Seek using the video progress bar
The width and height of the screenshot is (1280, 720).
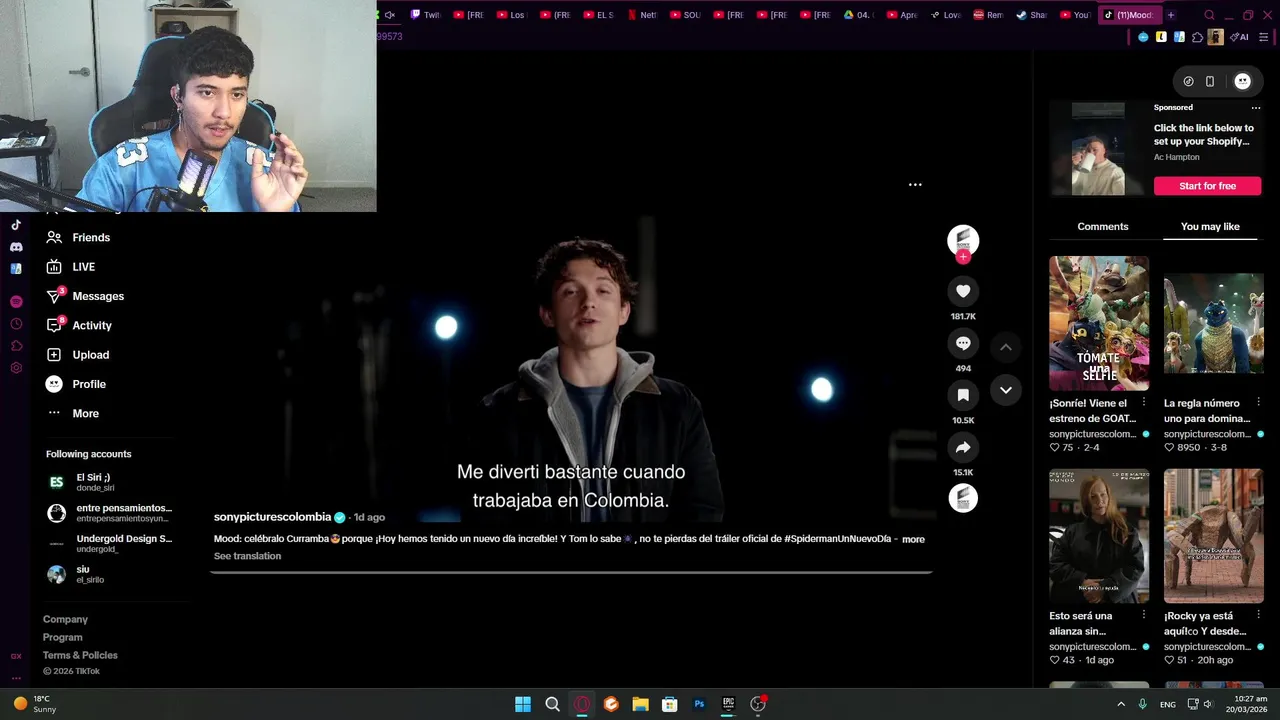[571, 572]
